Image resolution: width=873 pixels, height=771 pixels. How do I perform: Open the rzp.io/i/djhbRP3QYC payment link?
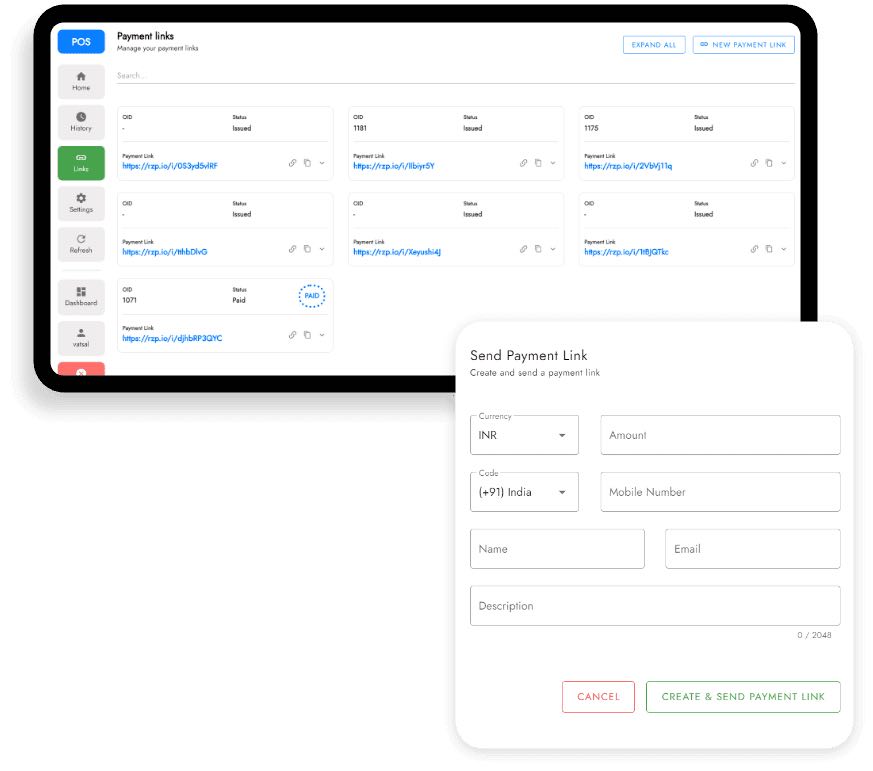click(172, 338)
